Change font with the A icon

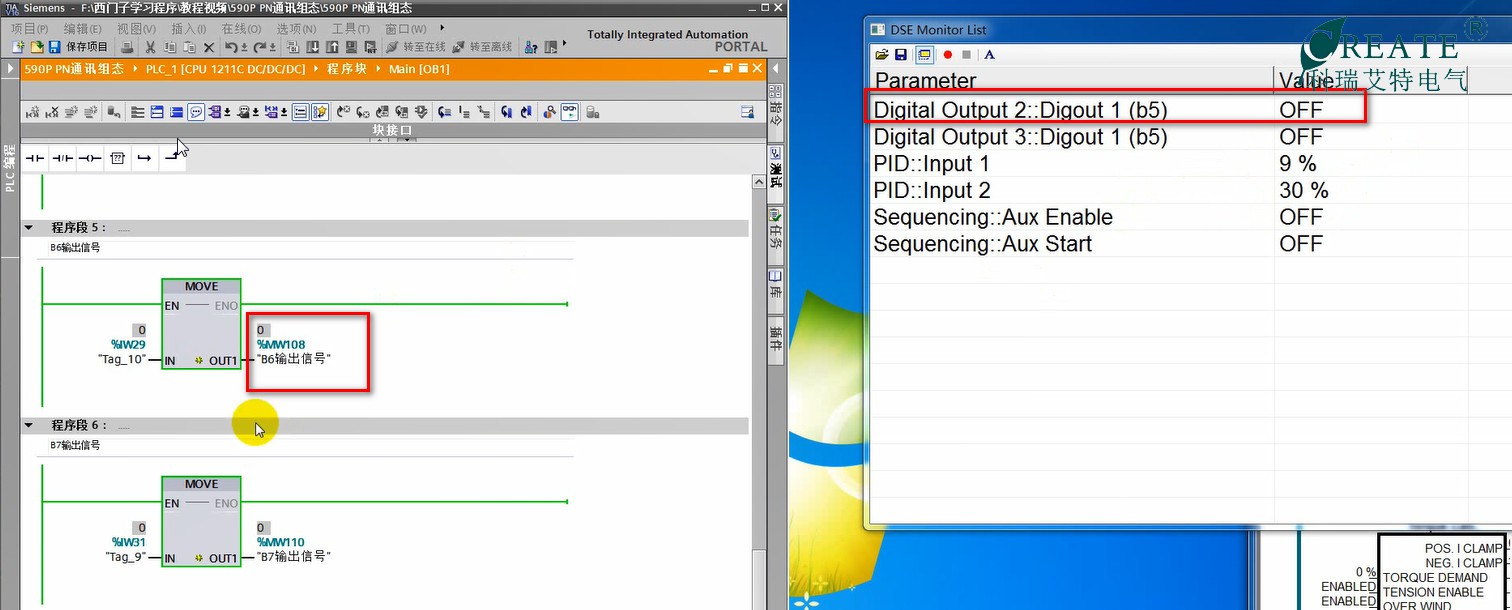click(x=989, y=55)
